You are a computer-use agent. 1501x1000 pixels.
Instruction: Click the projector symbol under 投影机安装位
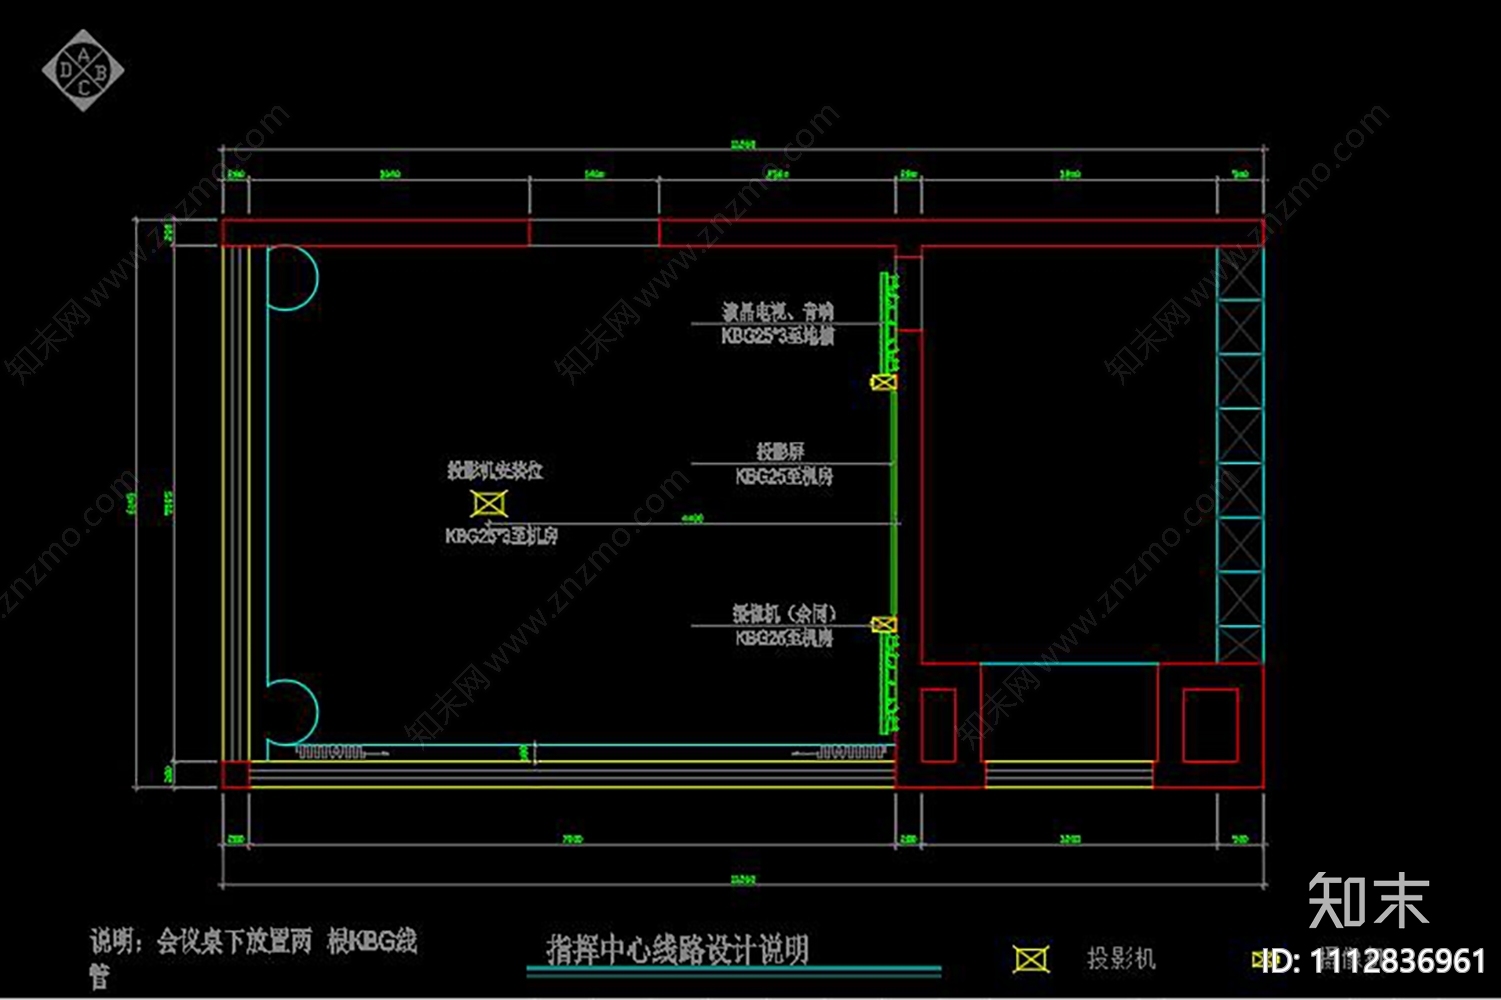point(489,503)
